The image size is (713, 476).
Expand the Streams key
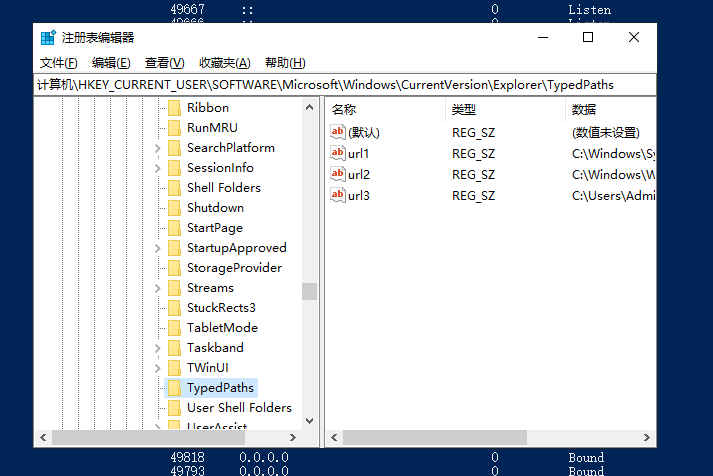157,288
